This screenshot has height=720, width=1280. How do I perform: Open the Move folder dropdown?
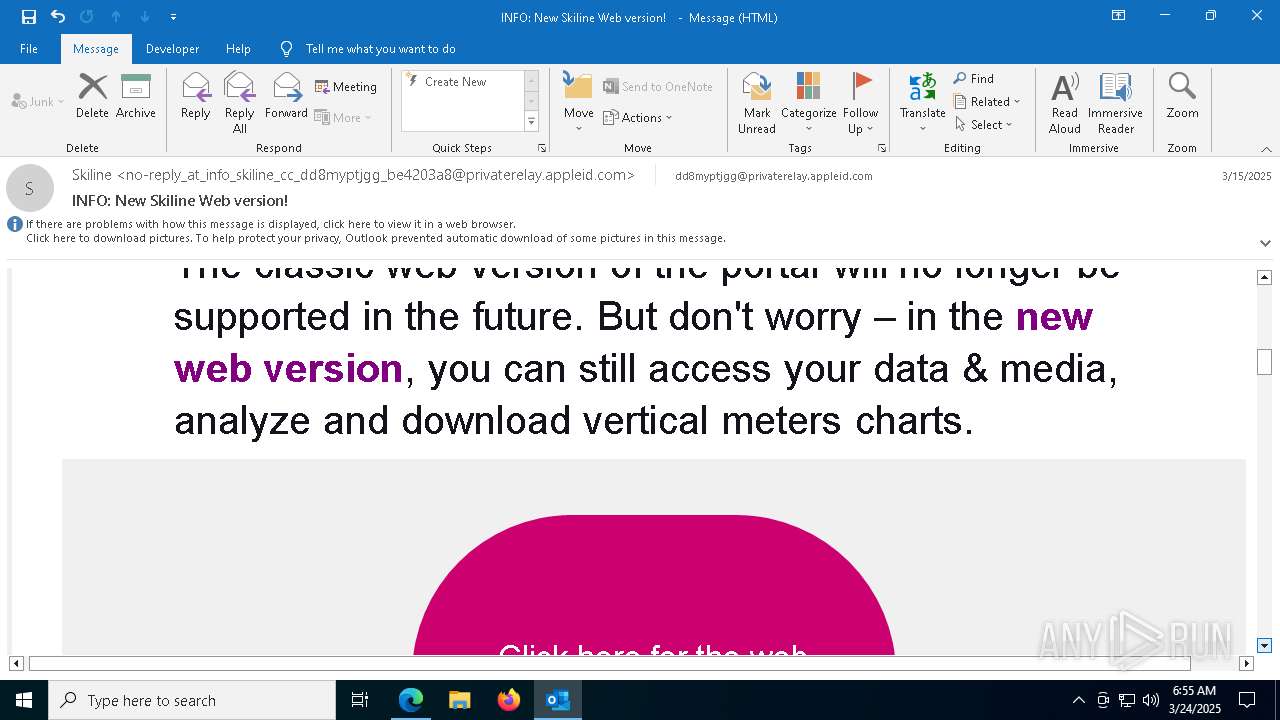pos(578,103)
